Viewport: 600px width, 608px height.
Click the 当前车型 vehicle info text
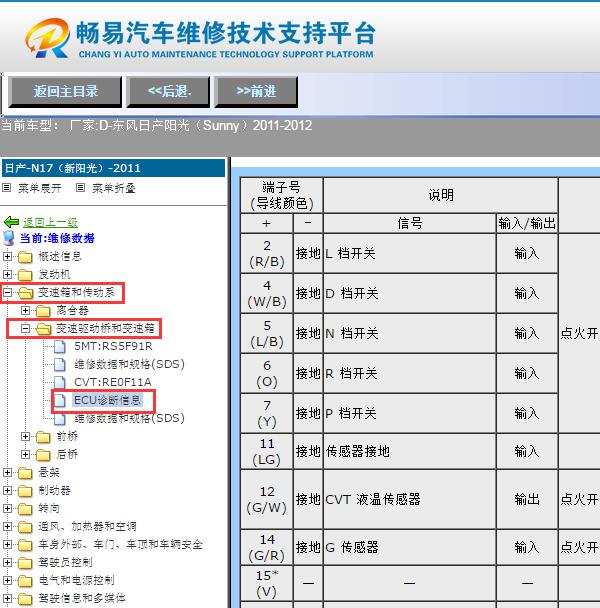tap(157, 125)
